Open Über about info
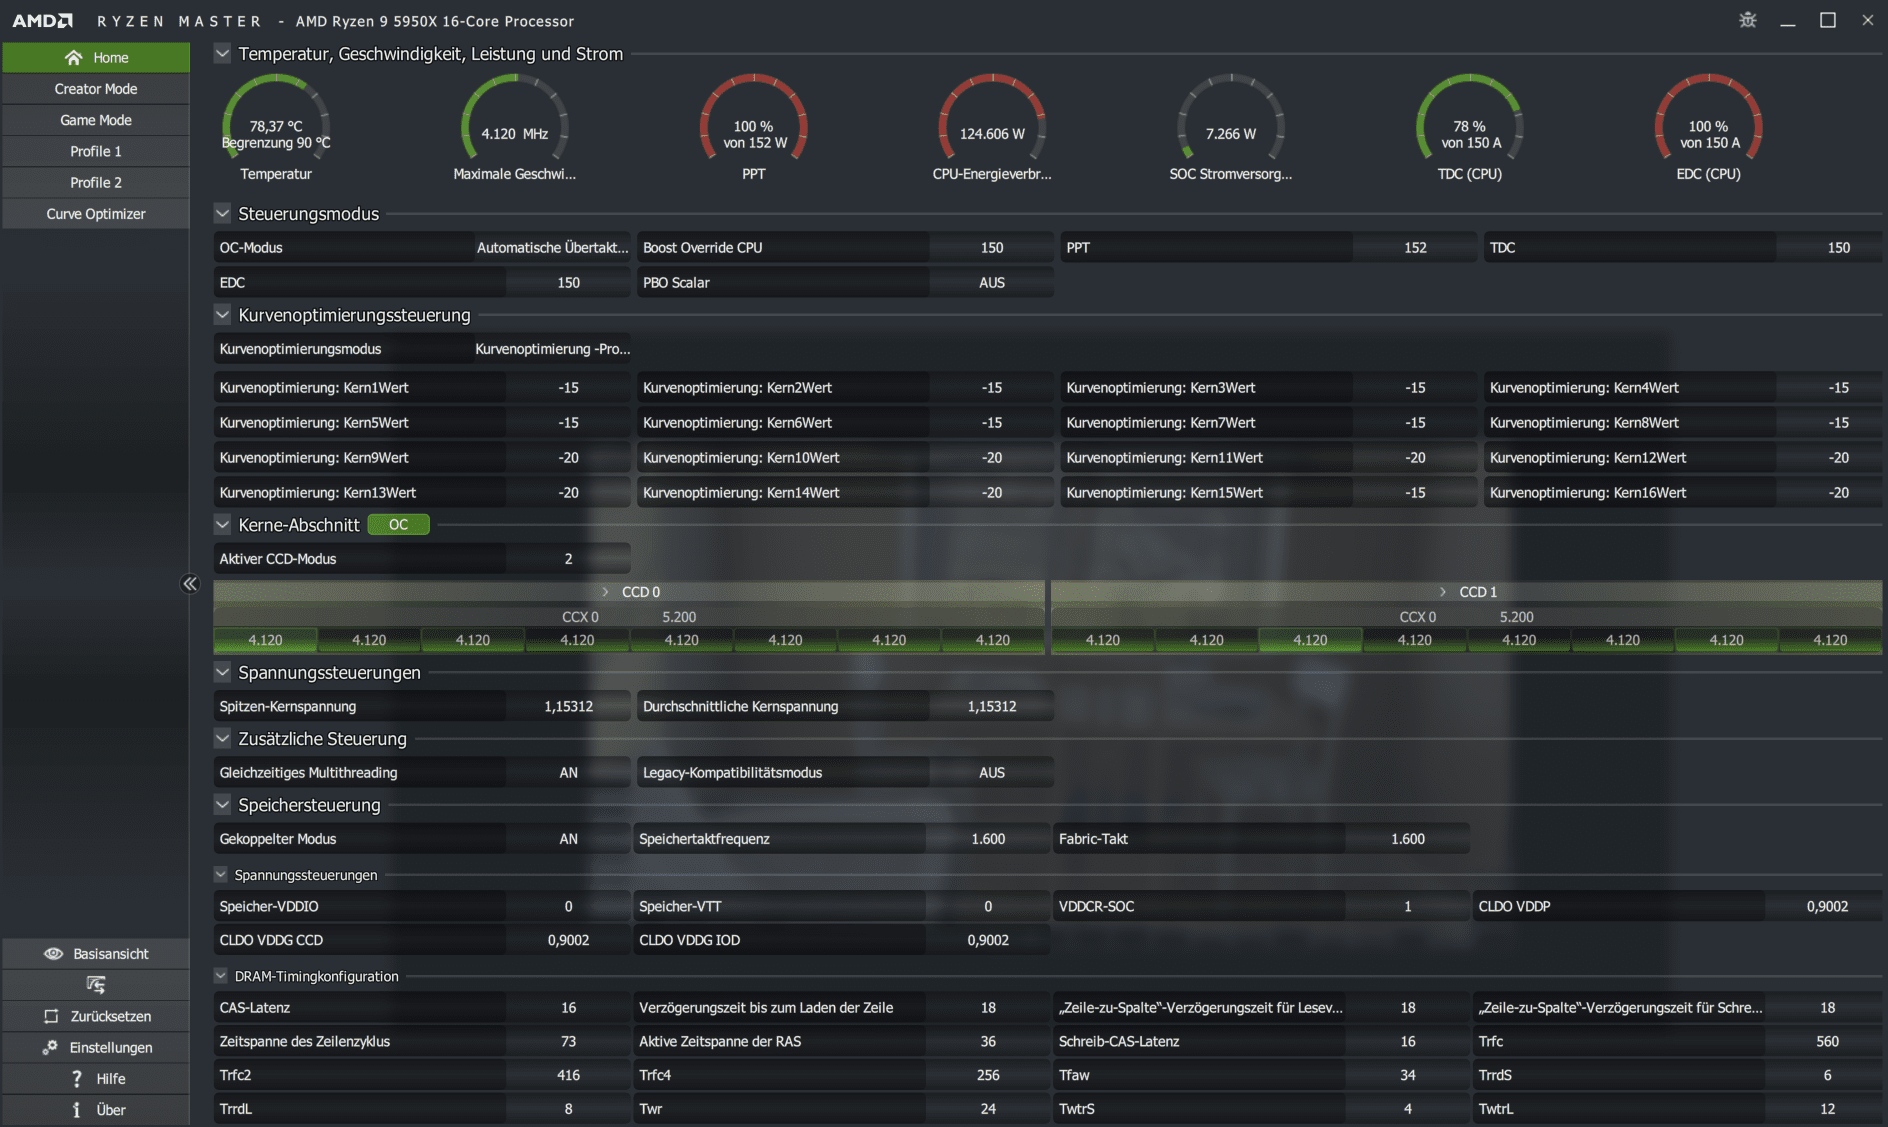Image resolution: width=1888 pixels, height=1127 pixels. (96, 1110)
